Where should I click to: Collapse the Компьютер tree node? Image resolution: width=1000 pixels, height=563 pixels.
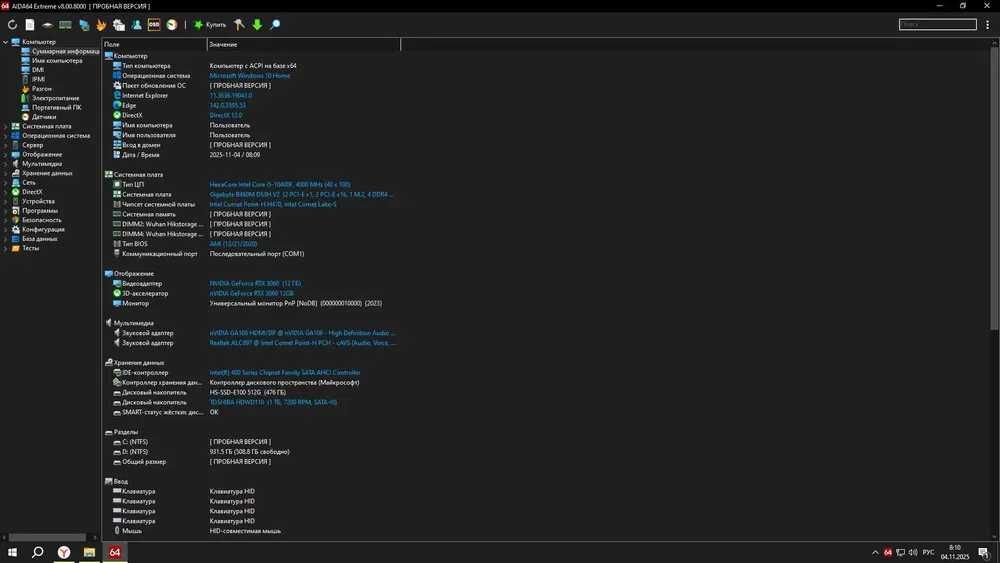tap(6, 42)
